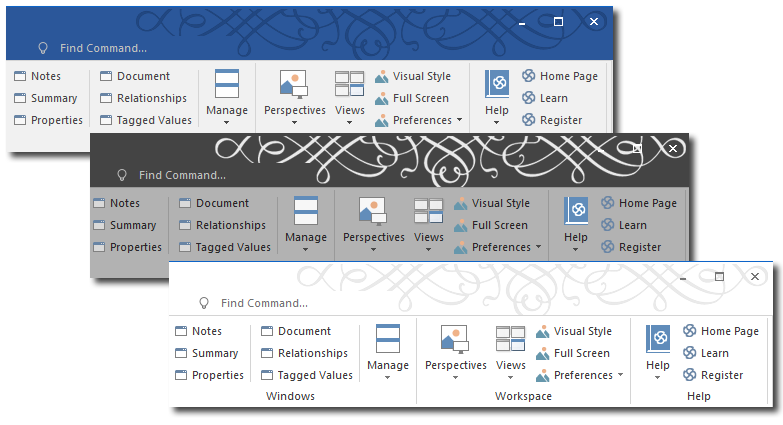Viewport: 783px width, 425px height.
Task: Click Learn icon in the dark gray ribbon
Action: [607, 225]
